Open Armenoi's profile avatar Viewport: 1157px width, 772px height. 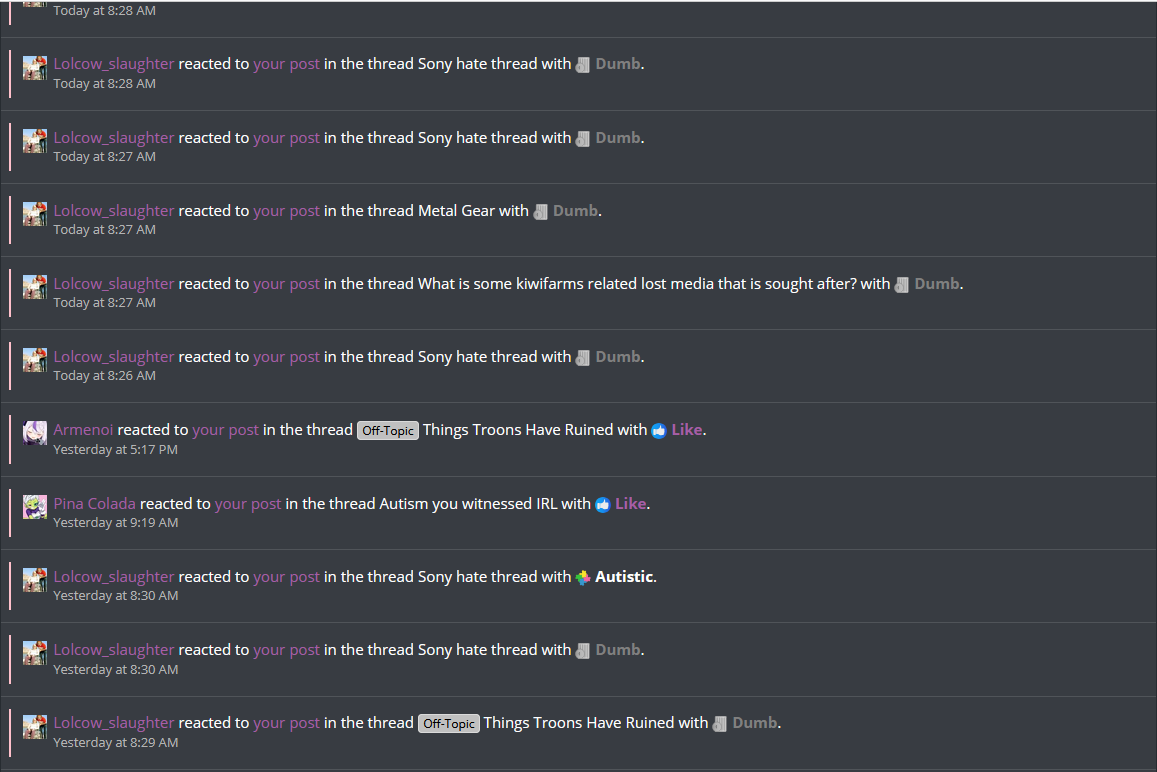coord(35,433)
